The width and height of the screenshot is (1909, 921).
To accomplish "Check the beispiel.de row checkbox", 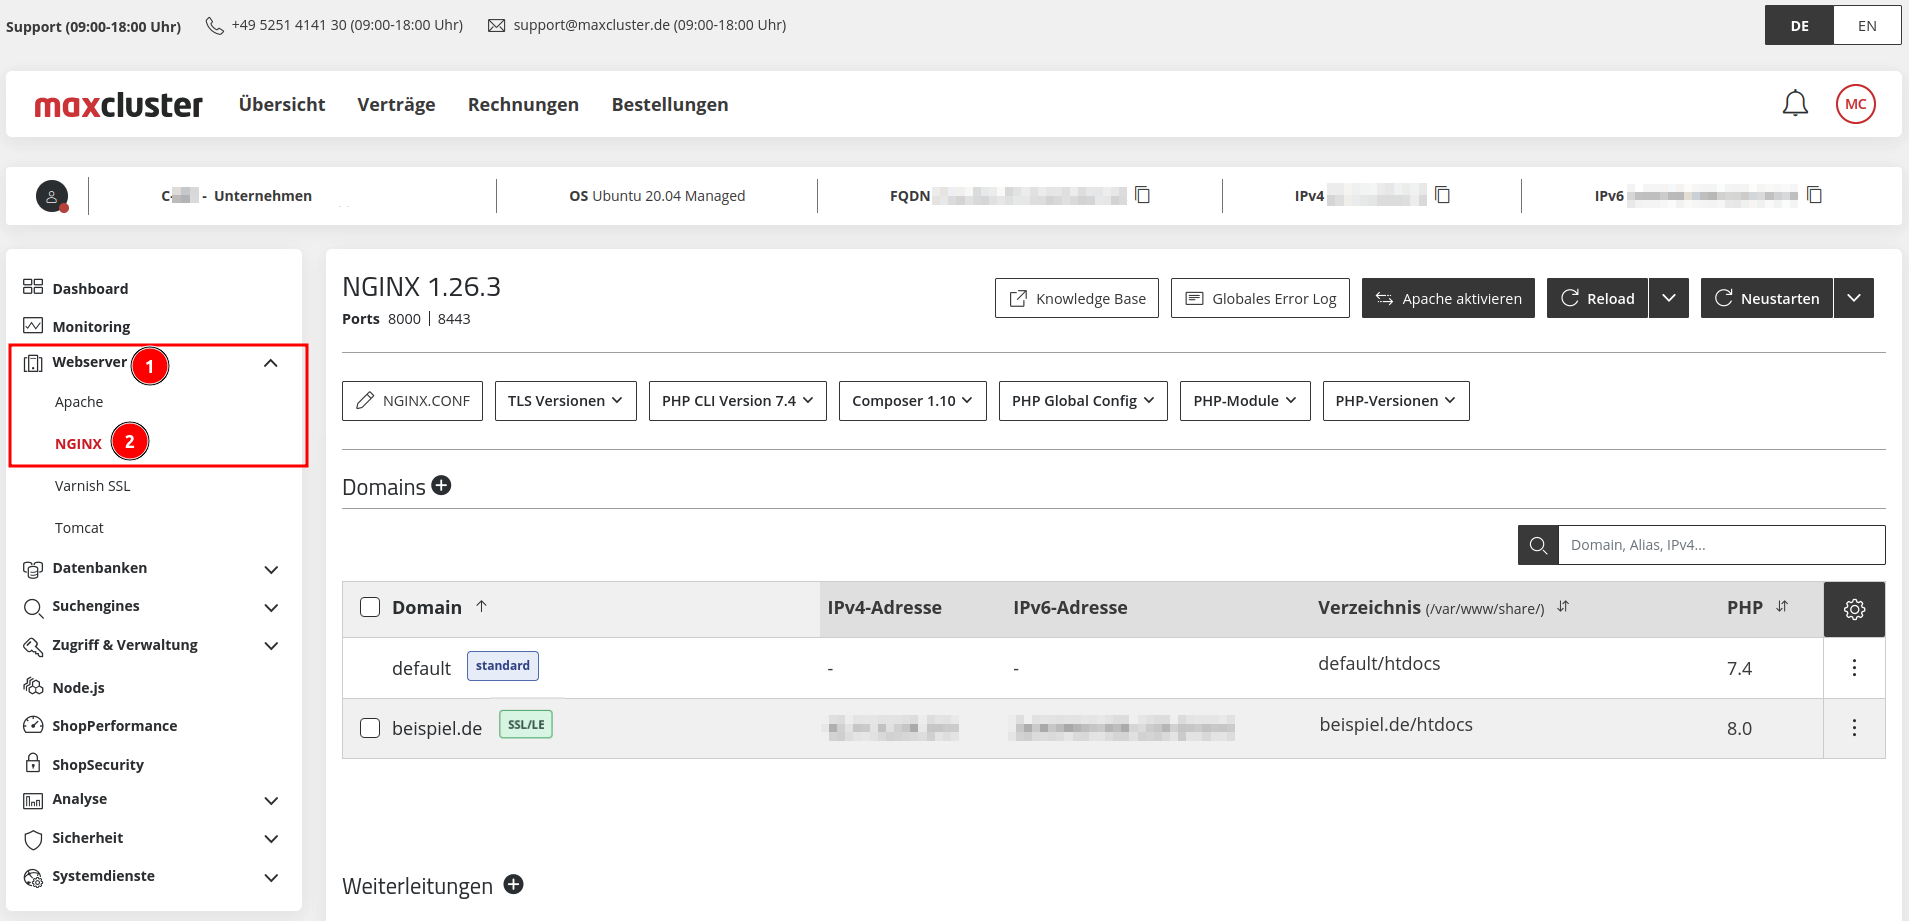I will (x=370, y=728).
